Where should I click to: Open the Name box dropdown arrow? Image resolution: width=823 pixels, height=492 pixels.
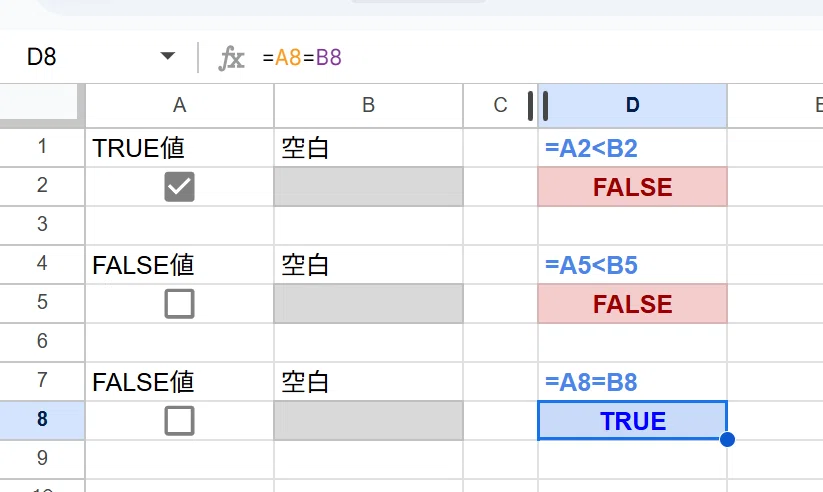167,56
